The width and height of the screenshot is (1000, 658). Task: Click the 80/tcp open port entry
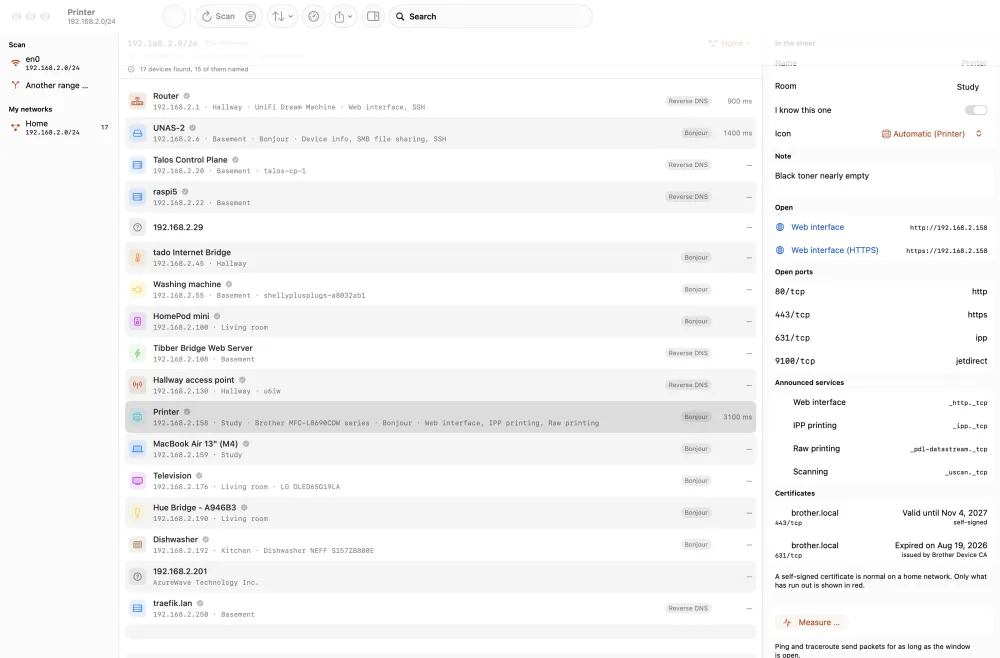(x=881, y=291)
